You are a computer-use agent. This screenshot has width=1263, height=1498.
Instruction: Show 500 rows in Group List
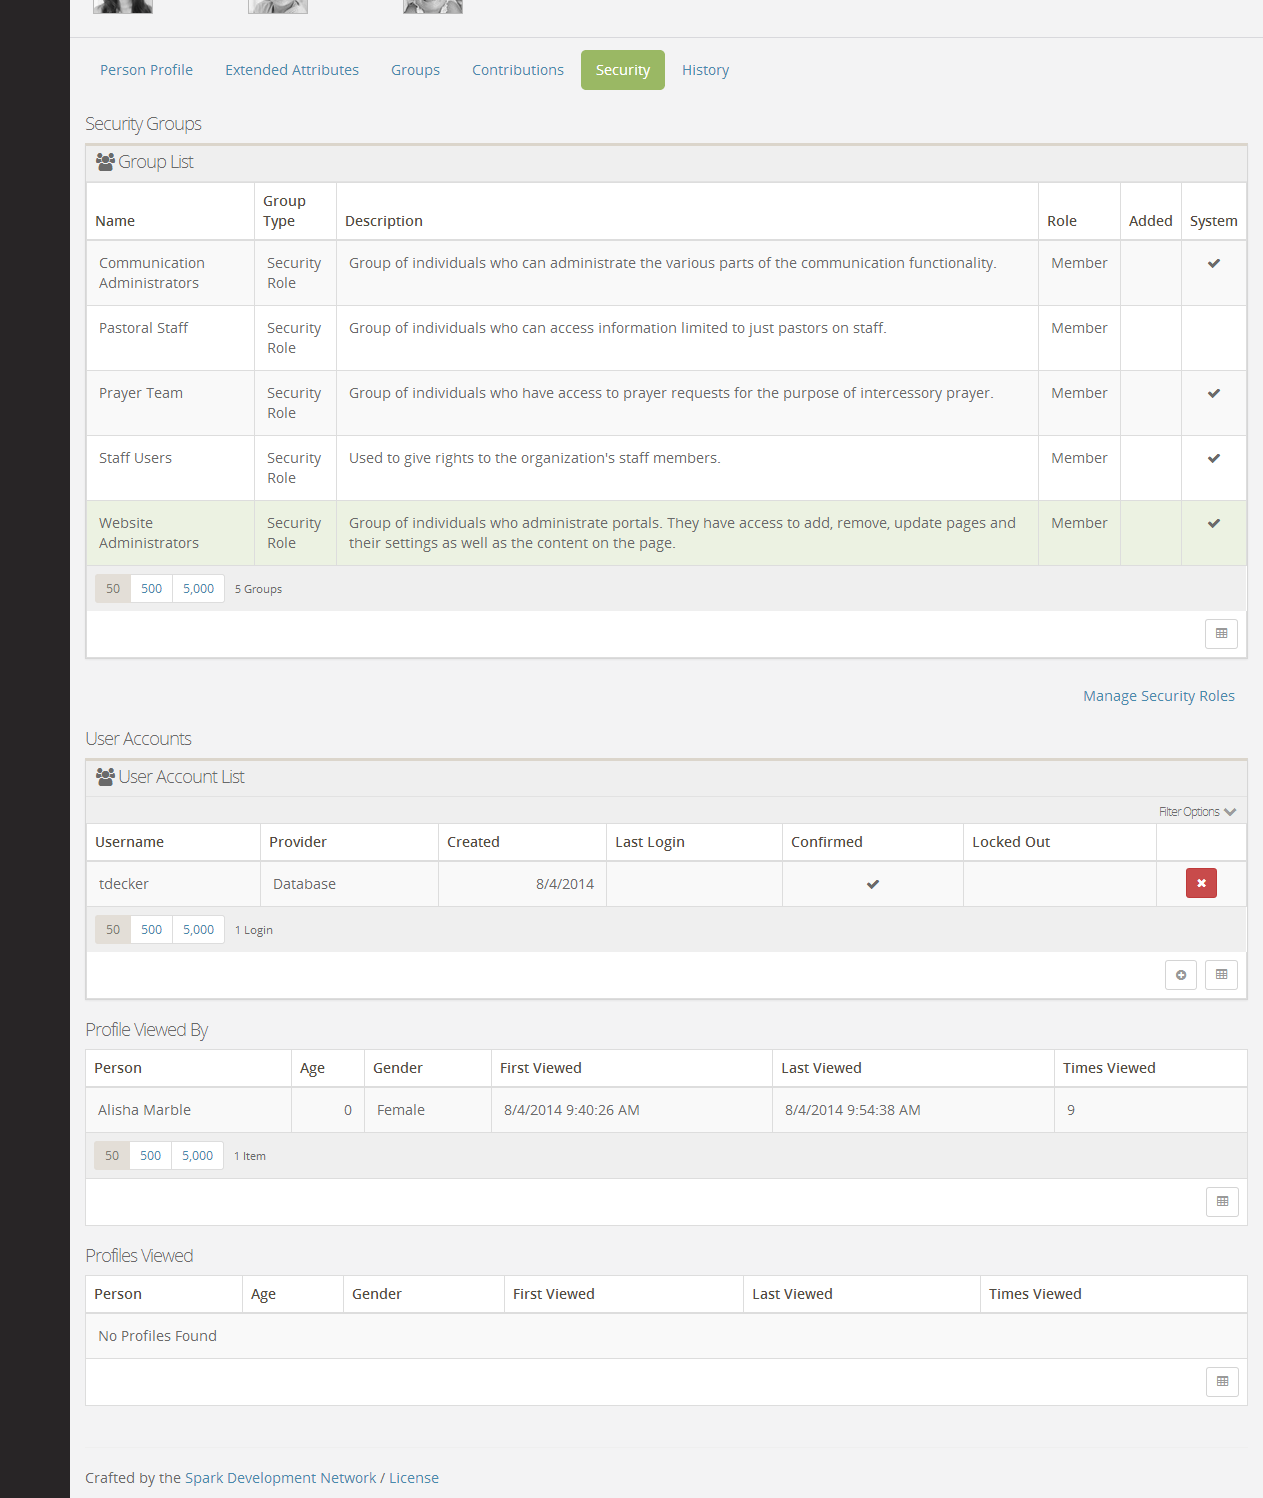151,589
